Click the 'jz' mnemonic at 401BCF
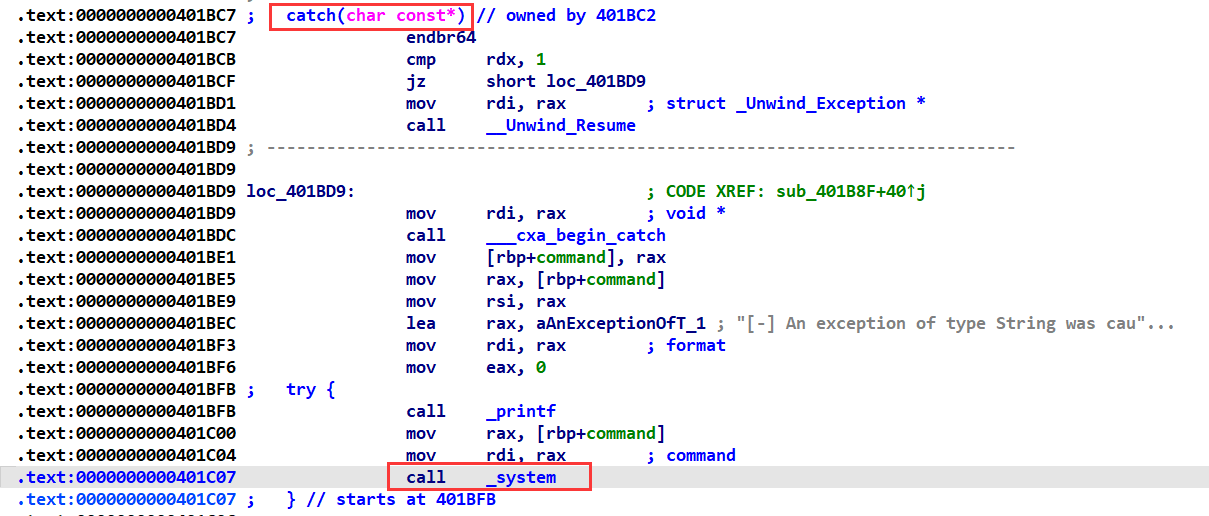1209x516 pixels. click(416, 82)
